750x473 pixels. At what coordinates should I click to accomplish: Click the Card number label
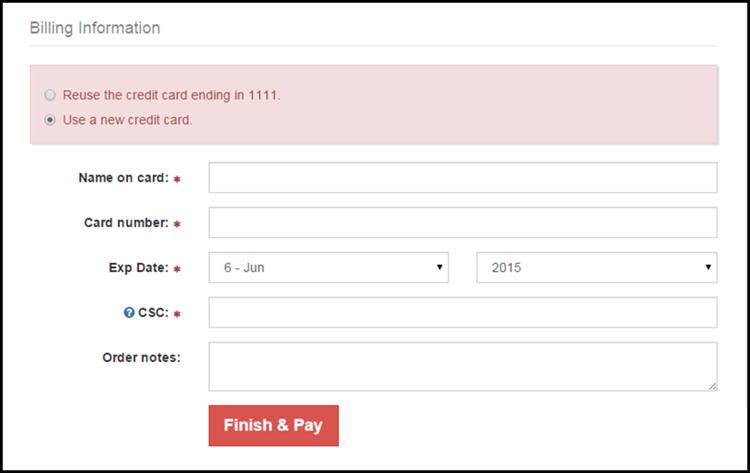(126, 223)
